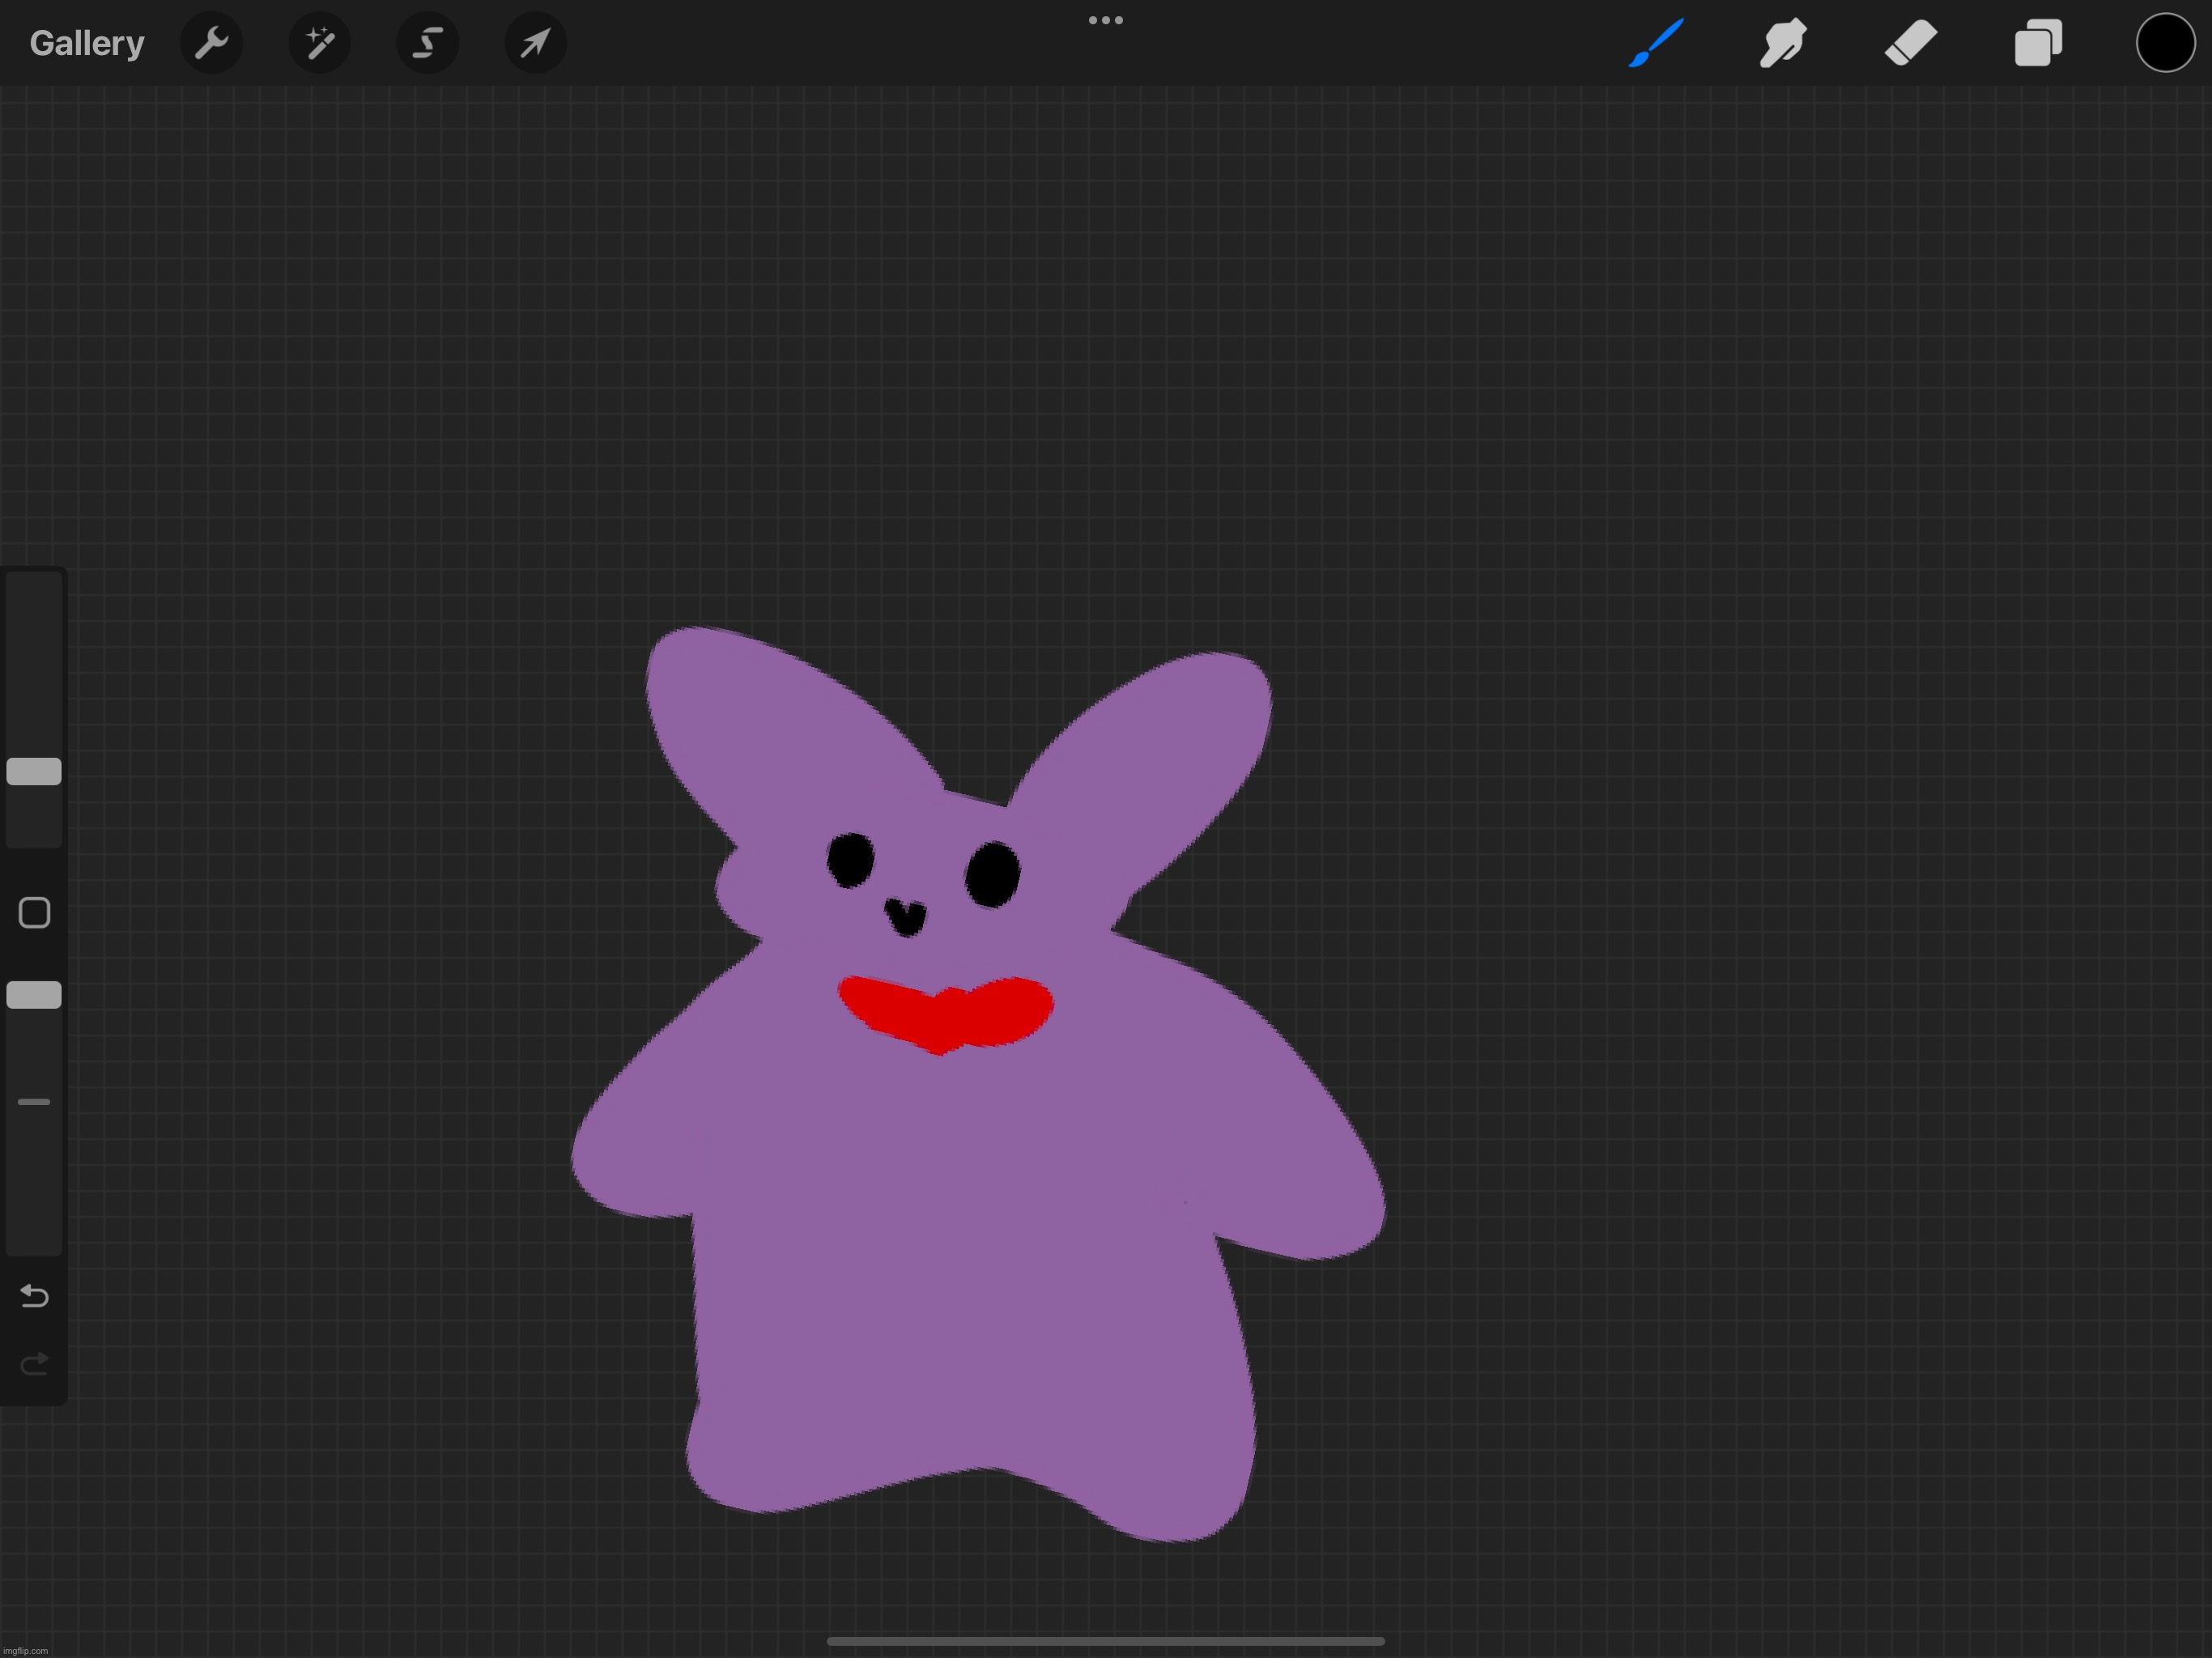The width and height of the screenshot is (2212, 1658).
Task: Select the Smudge tool
Action: (x=1783, y=43)
